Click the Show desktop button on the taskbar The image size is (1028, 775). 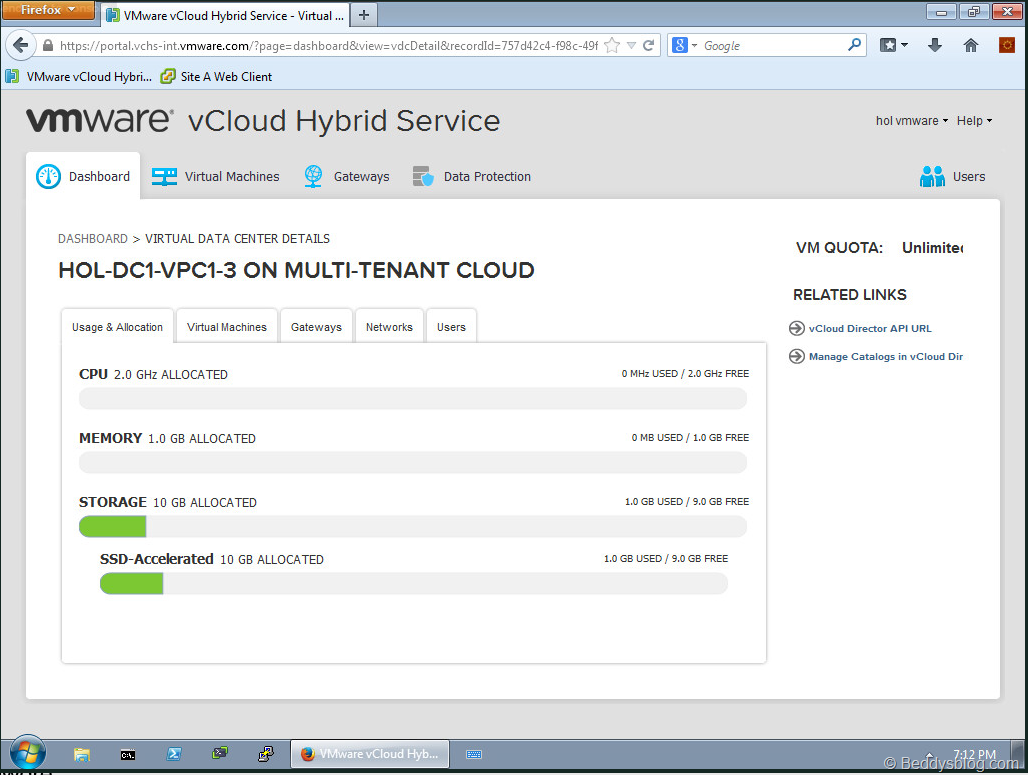(1018, 754)
